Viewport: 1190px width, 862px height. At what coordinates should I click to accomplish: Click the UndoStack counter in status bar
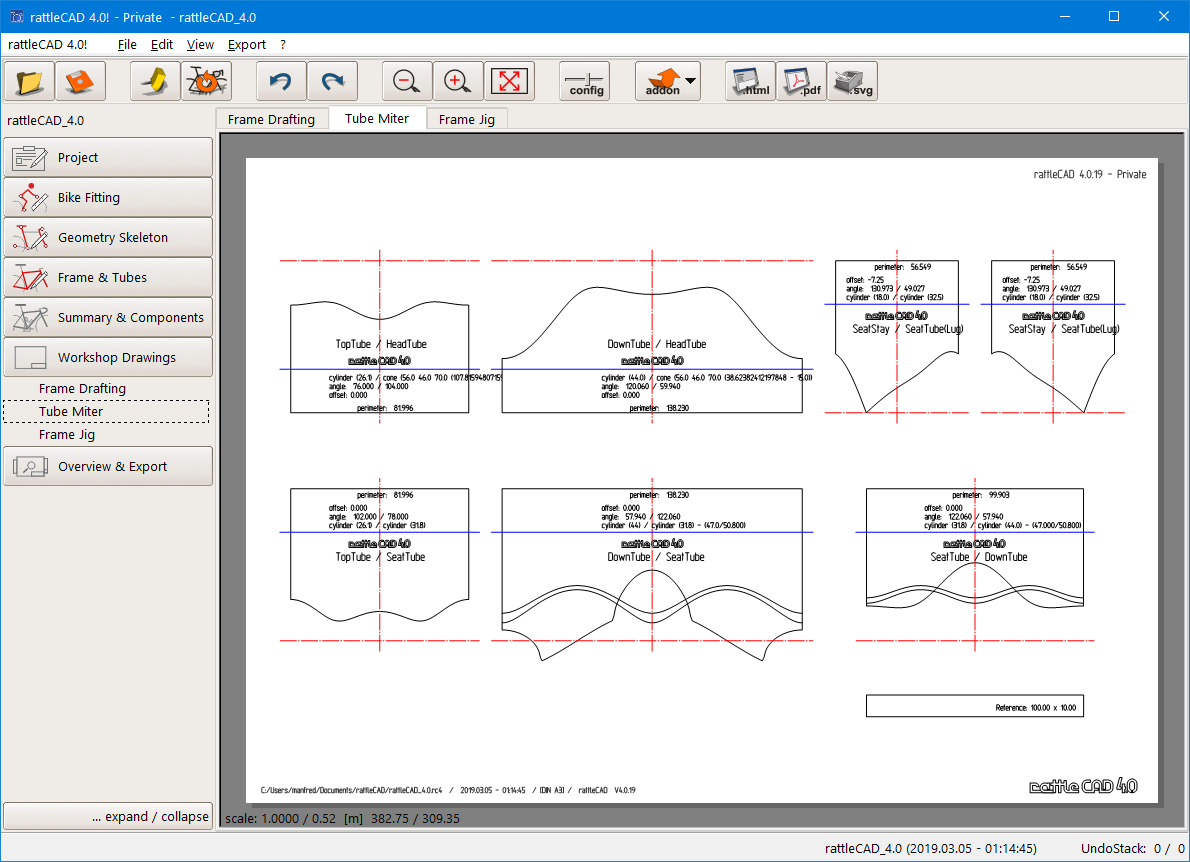point(1132,848)
